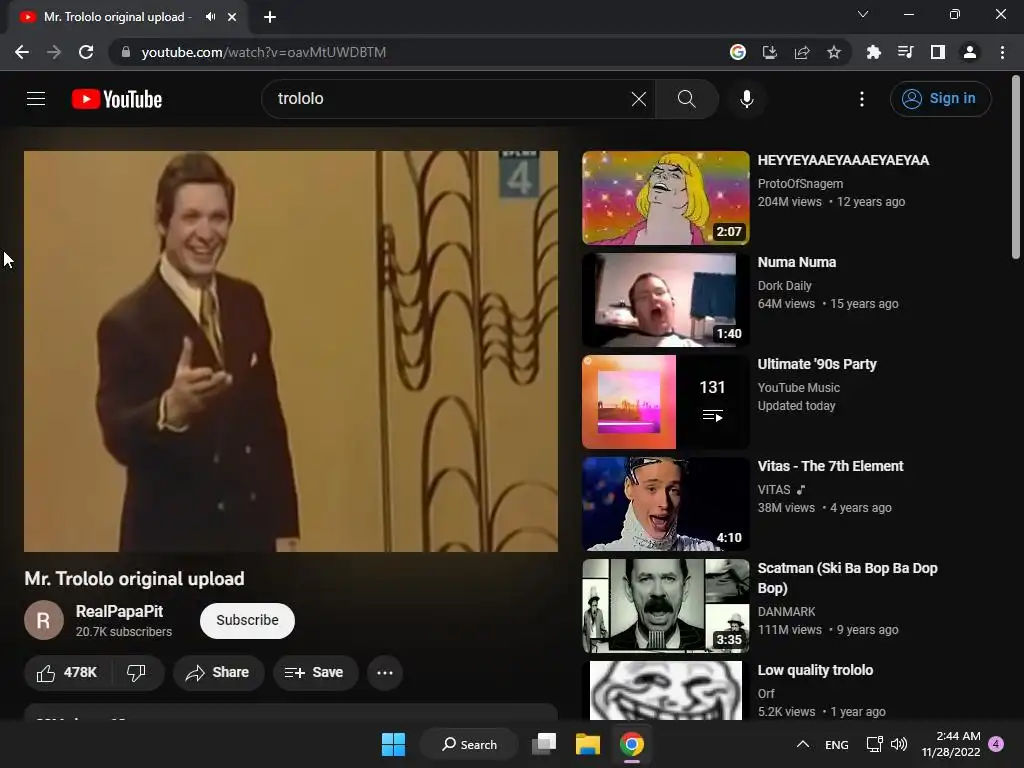Open Windows Start menu

click(393, 744)
